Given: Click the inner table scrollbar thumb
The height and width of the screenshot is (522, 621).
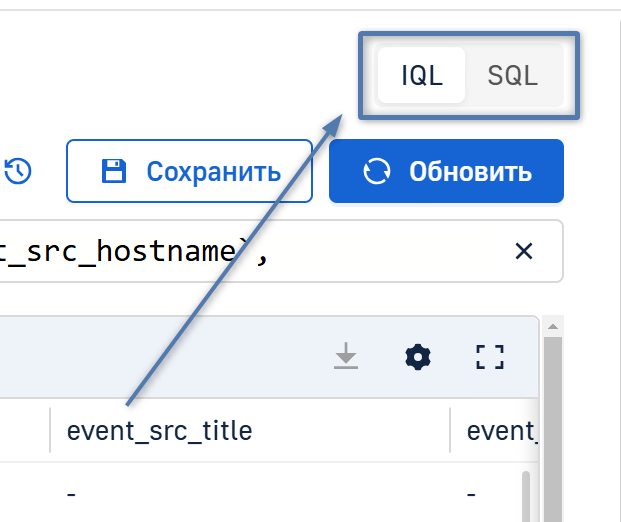Looking at the screenshot, I should coord(527,496).
